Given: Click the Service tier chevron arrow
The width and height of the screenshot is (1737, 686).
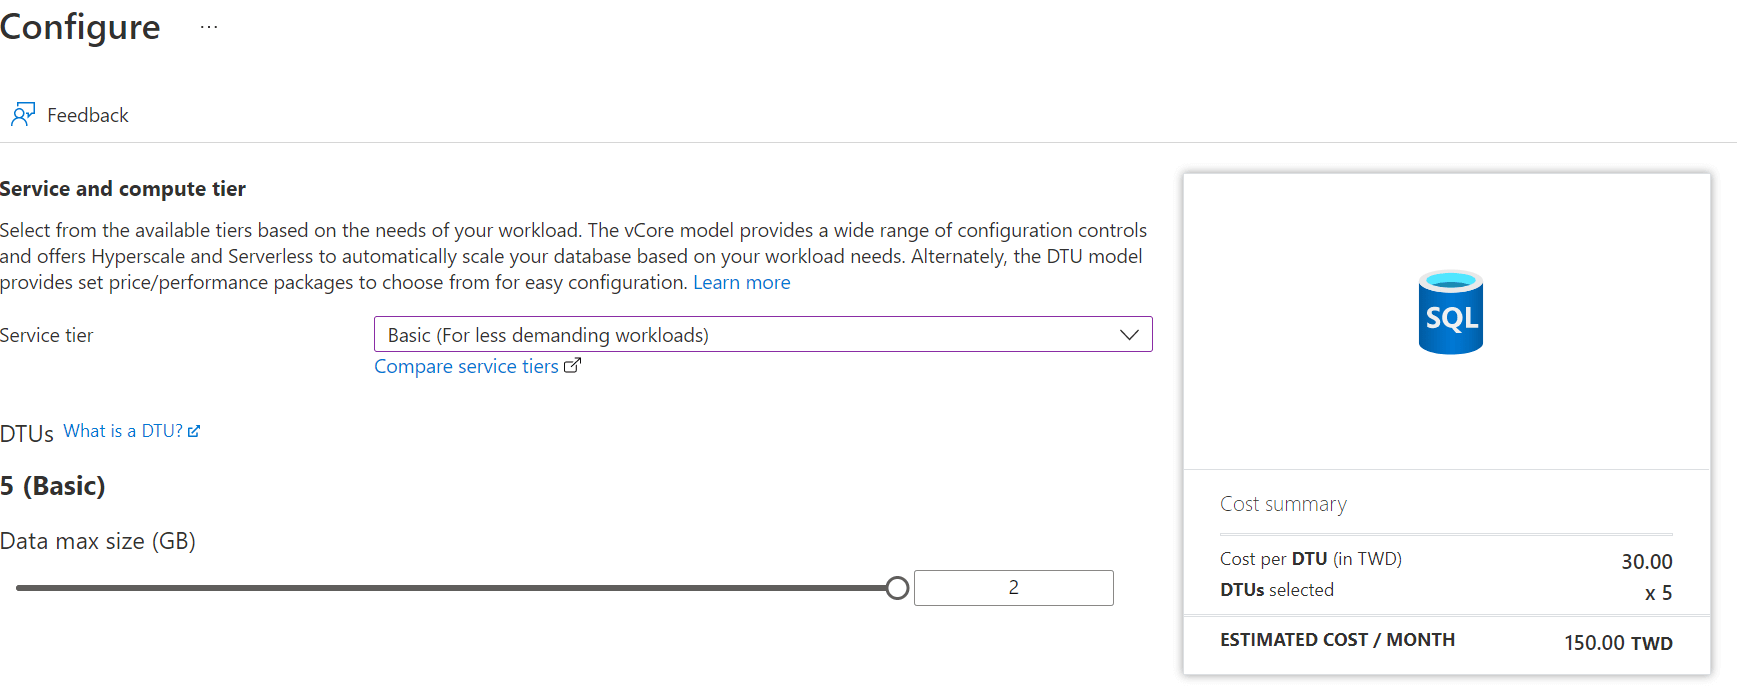Looking at the screenshot, I should pos(1129,334).
